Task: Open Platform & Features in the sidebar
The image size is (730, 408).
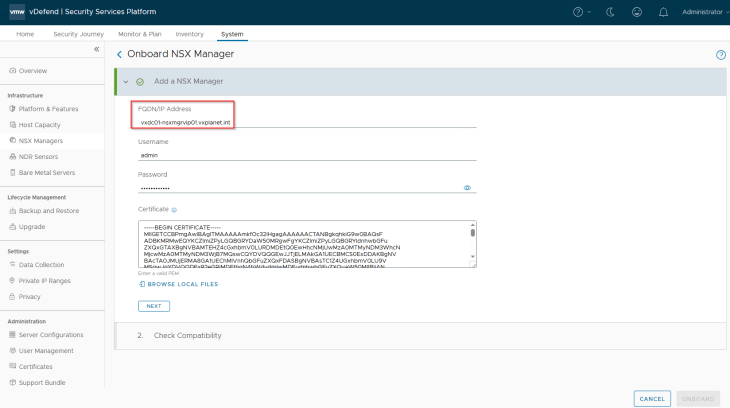Action: pyautogui.click(x=48, y=108)
